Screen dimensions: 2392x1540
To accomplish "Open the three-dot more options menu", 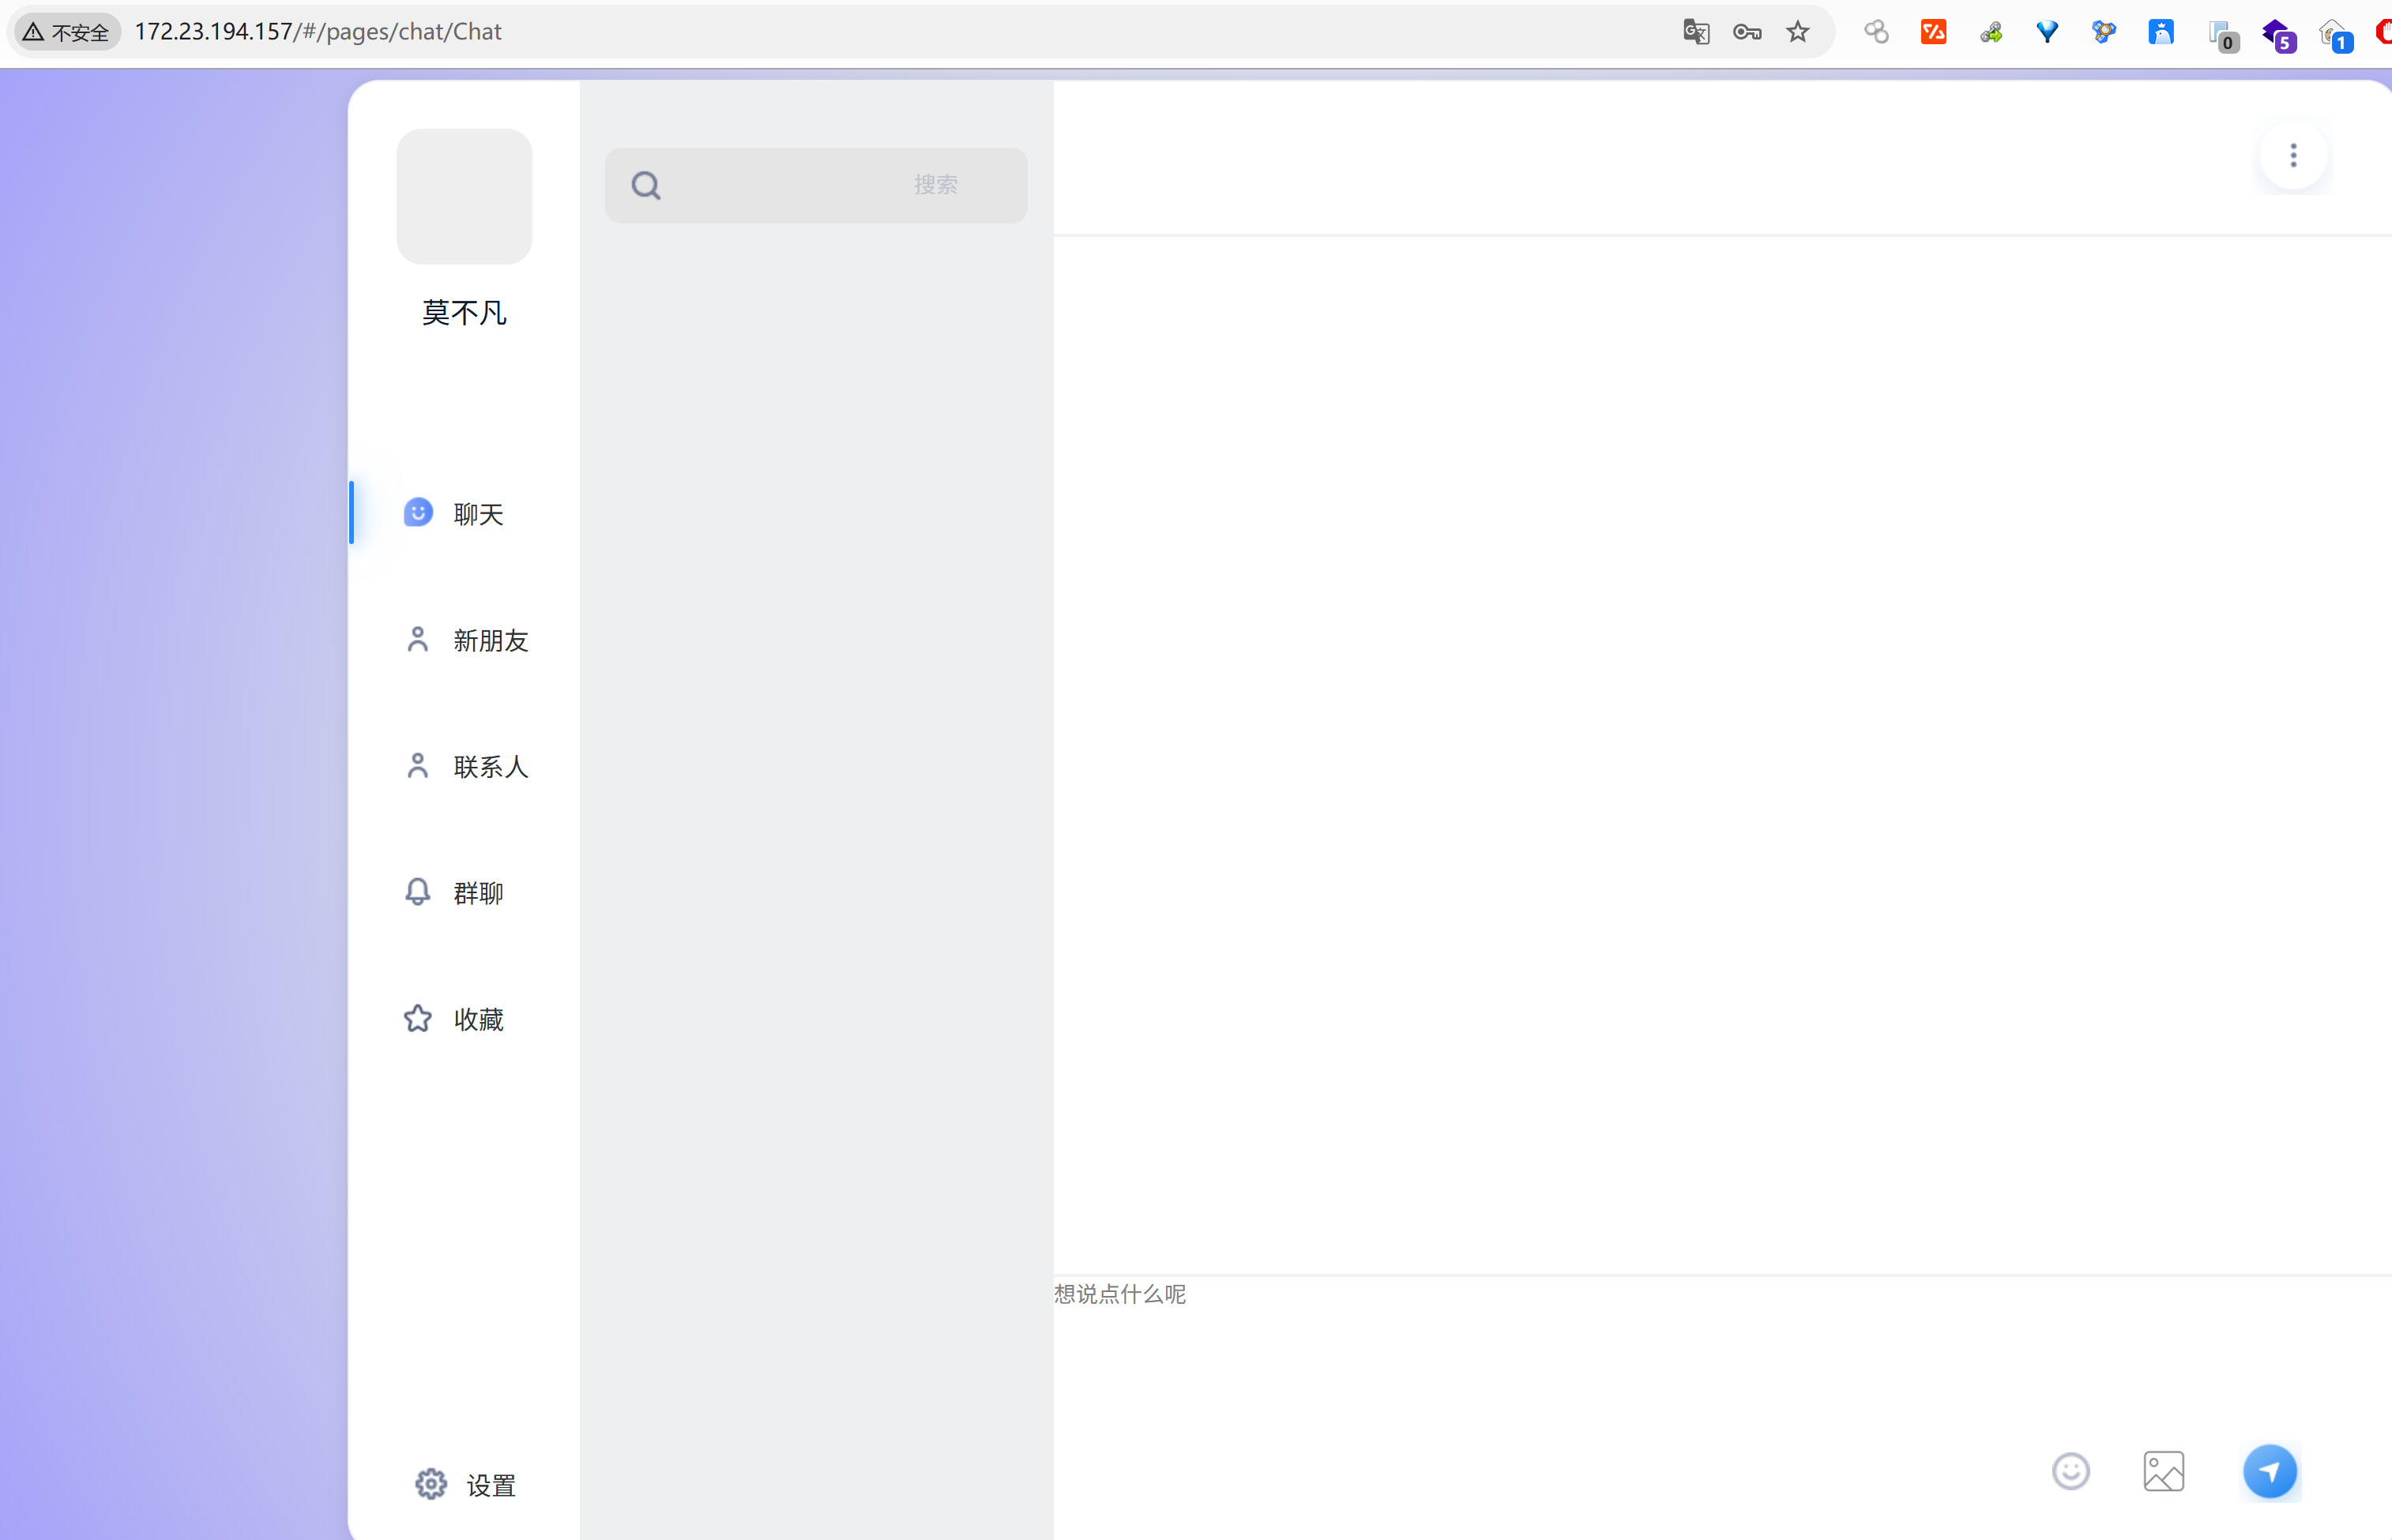I will pyautogui.click(x=2293, y=156).
